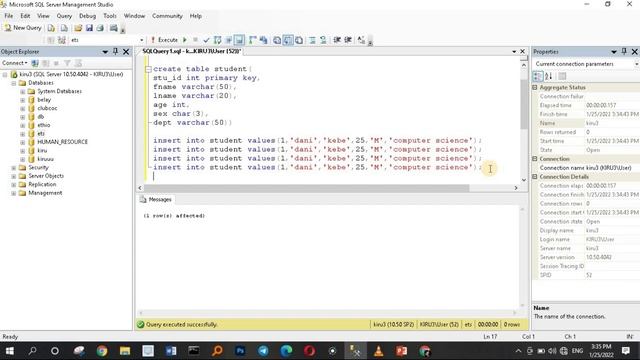Image resolution: width=640 pixels, height=360 pixels.
Task: Collapse the create table code block
Action: pyautogui.click(x=149, y=69)
